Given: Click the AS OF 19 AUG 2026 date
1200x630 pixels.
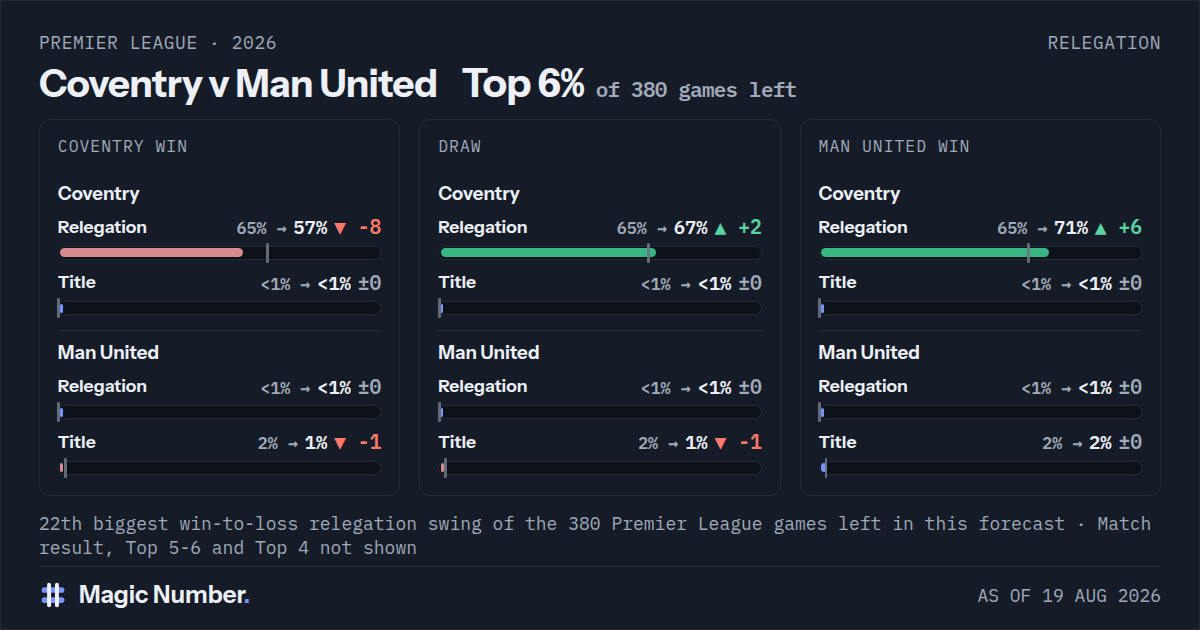Looking at the screenshot, I should (1069, 596).
